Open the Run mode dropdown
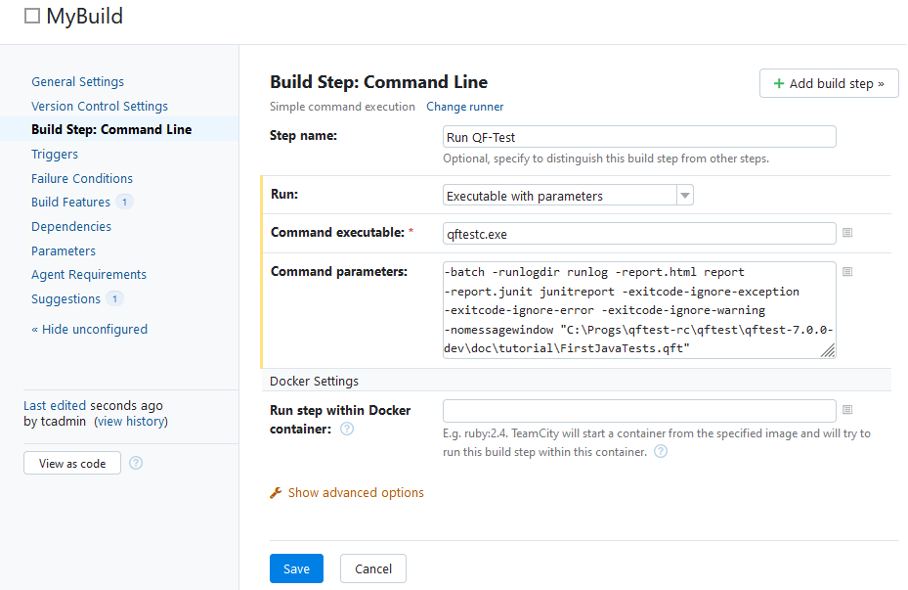 (x=568, y=196)
